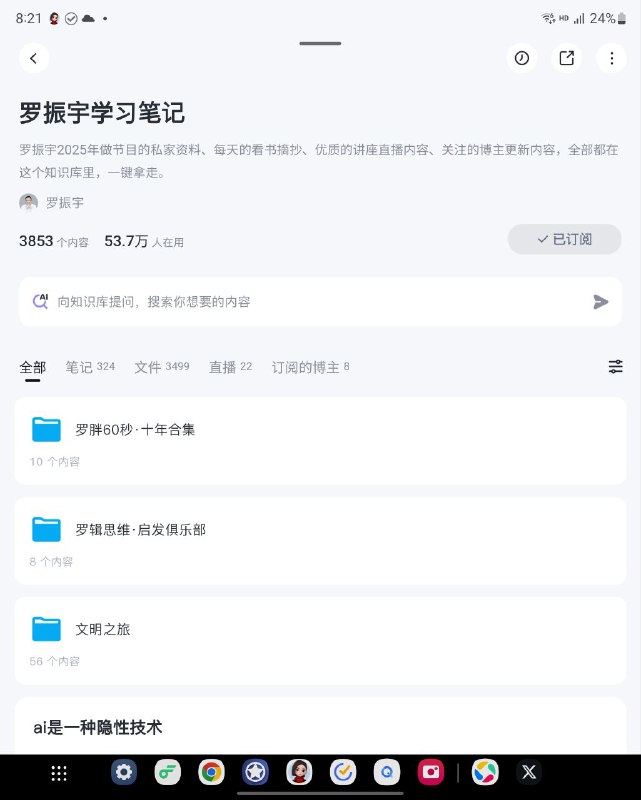Image resolution: width=641 pixels, height=800 pixels.
Task: Tap the 罗振宇 author avatar
Action: [29, 203]
